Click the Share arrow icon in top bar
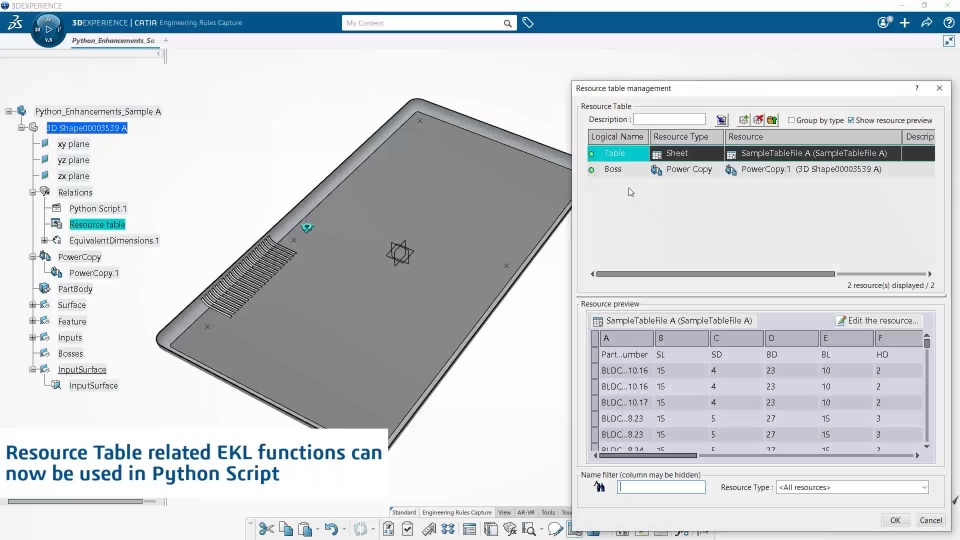This screenshot has width=960, height=540. tap(927, 23)
